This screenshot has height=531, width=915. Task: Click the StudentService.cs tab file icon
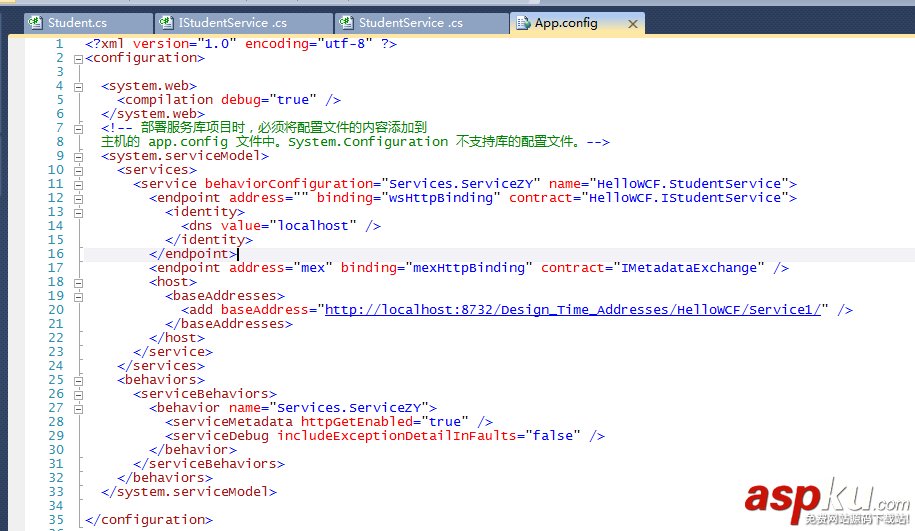click(346, 22)
